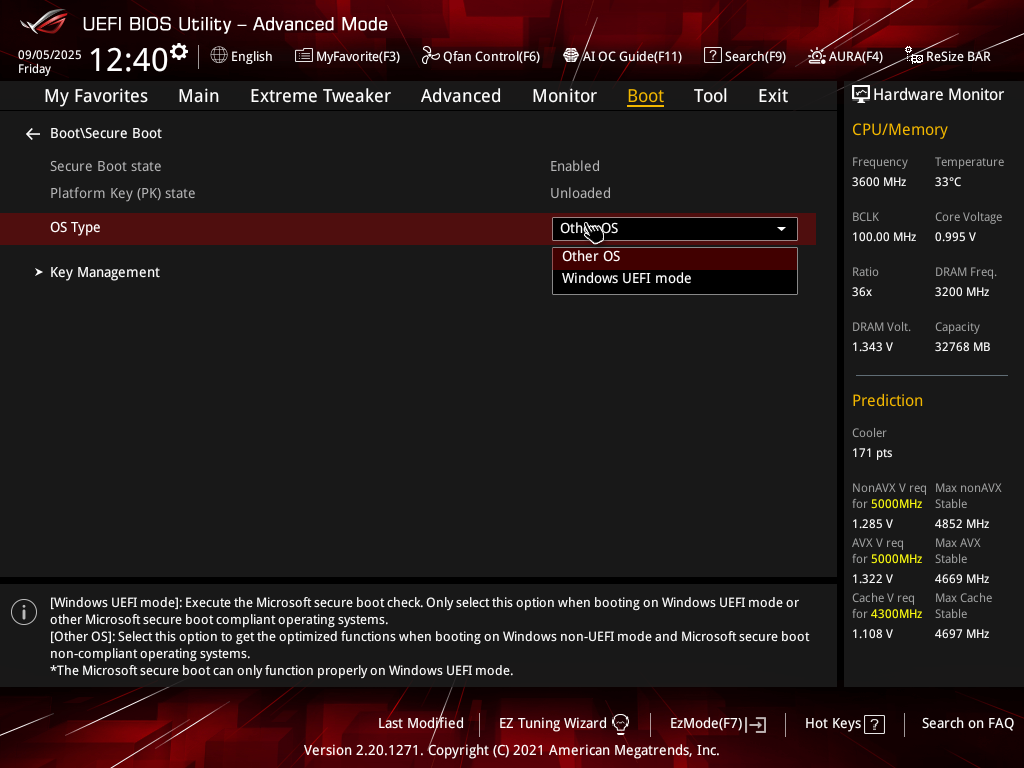Image resolution: width=1024 pixels, height=768 pixels.
Task: Go to the Exit tab
Action: tap(773, 96)
